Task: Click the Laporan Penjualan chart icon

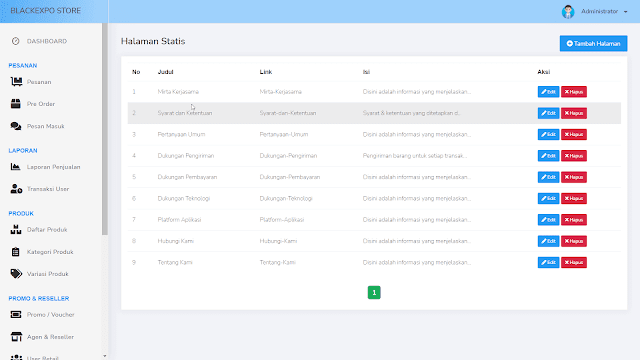Action: click(x=16, y=167)
